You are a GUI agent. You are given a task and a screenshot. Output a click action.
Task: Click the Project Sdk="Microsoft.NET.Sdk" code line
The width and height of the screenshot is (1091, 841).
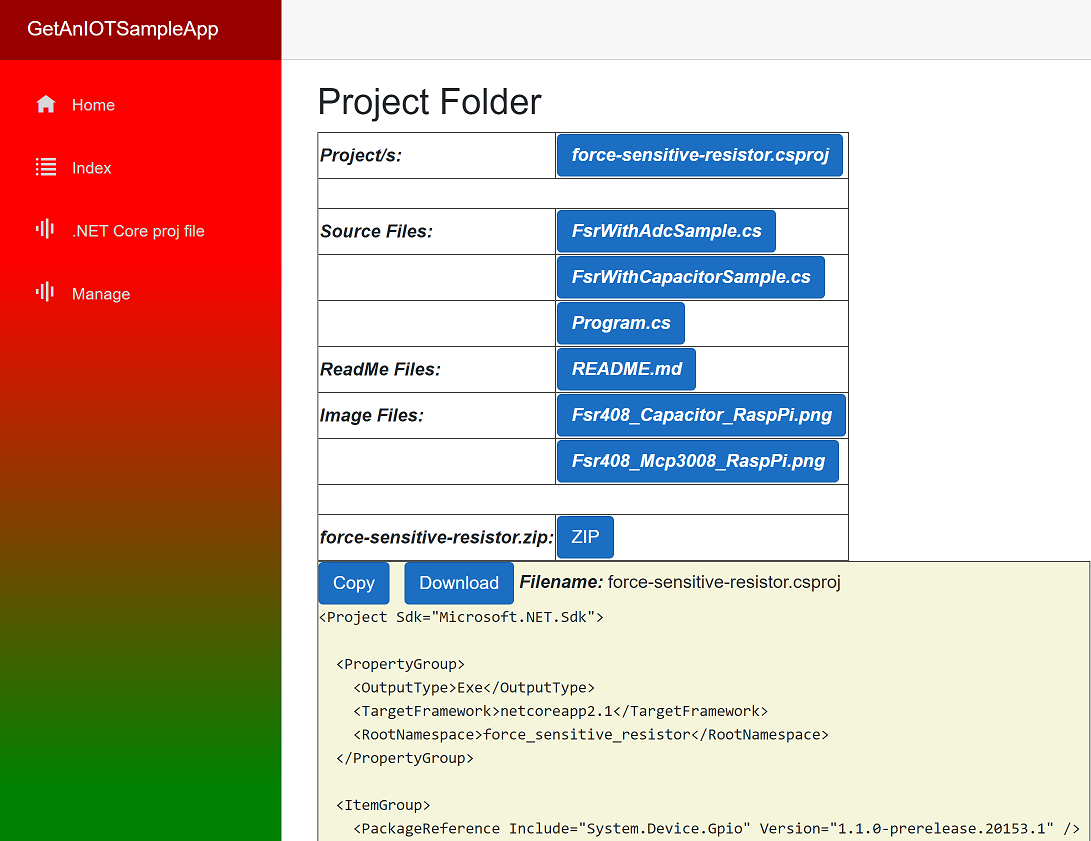[461, 617]
